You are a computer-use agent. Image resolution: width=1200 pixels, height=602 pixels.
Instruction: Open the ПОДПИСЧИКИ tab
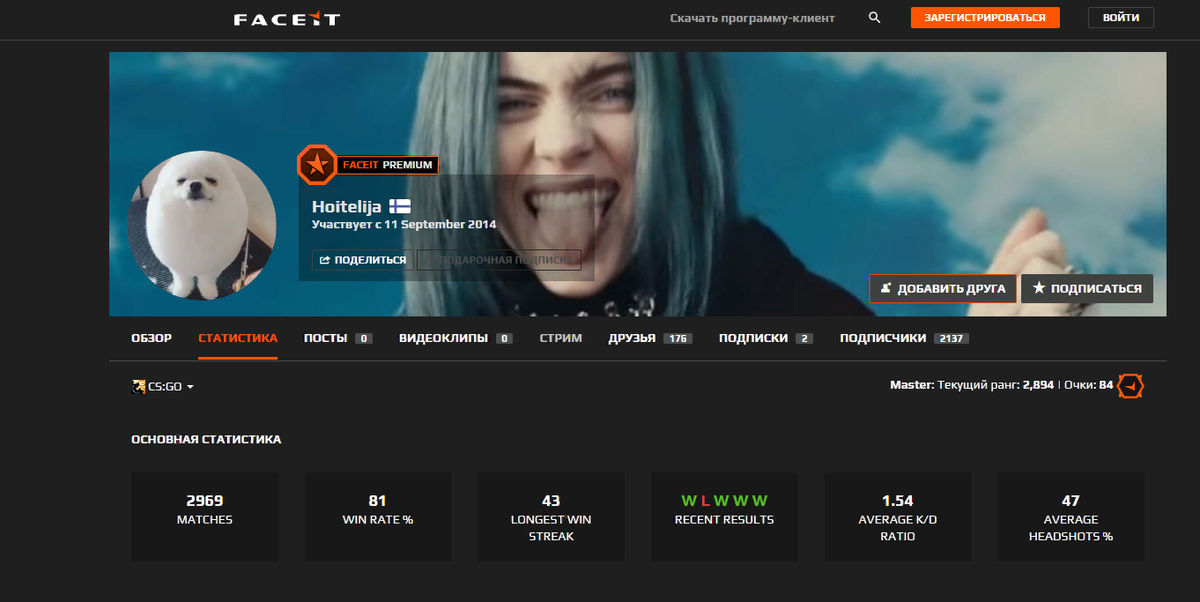[904, 339]
